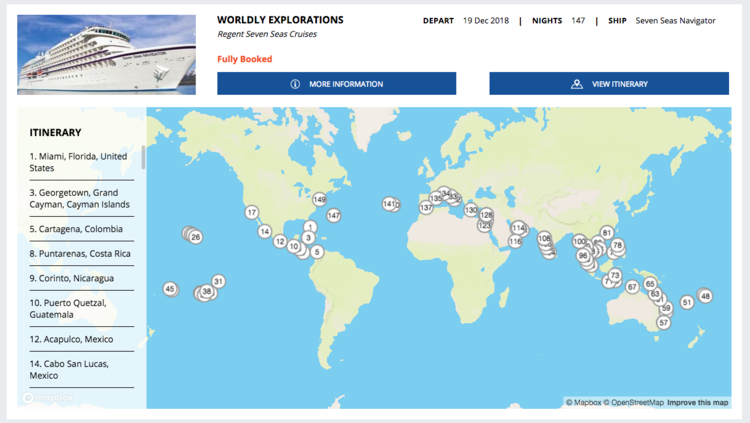This screenshot has height=423, width=750.
Task: Choose Puntarenas, Costa Rica in itinerary
Action: (81, 254)
